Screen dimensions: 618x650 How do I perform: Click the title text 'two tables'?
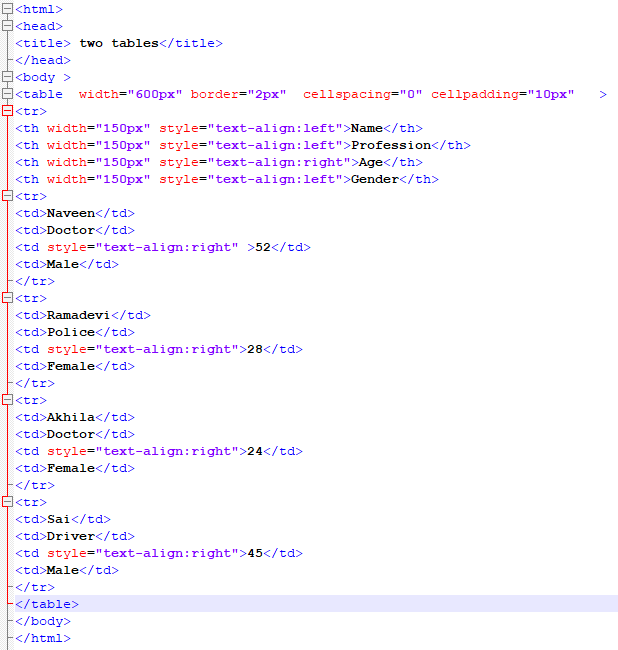(x=119, y=43)
